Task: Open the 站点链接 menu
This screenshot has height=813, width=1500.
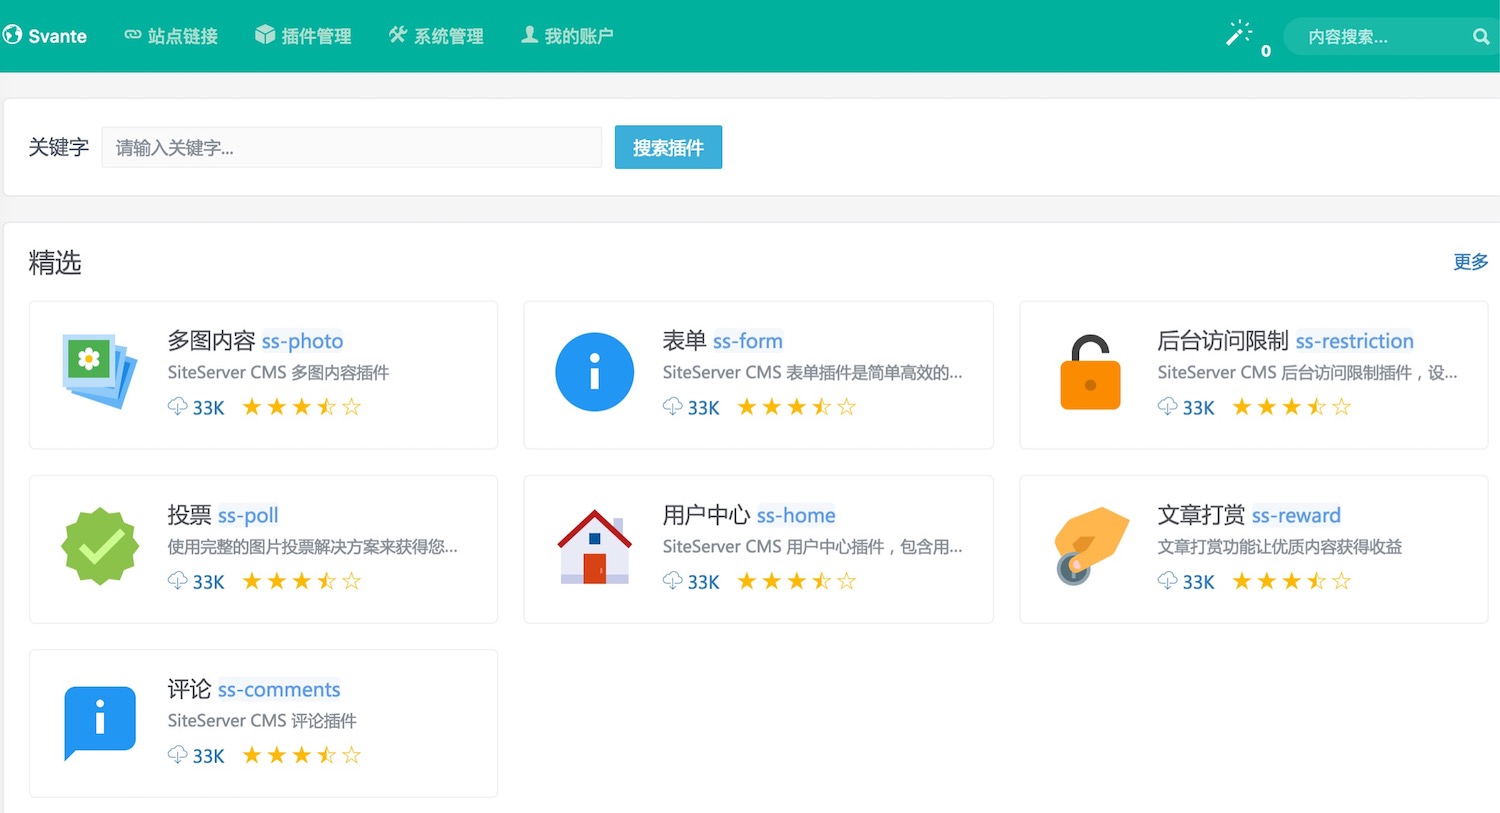Action: 171,36
